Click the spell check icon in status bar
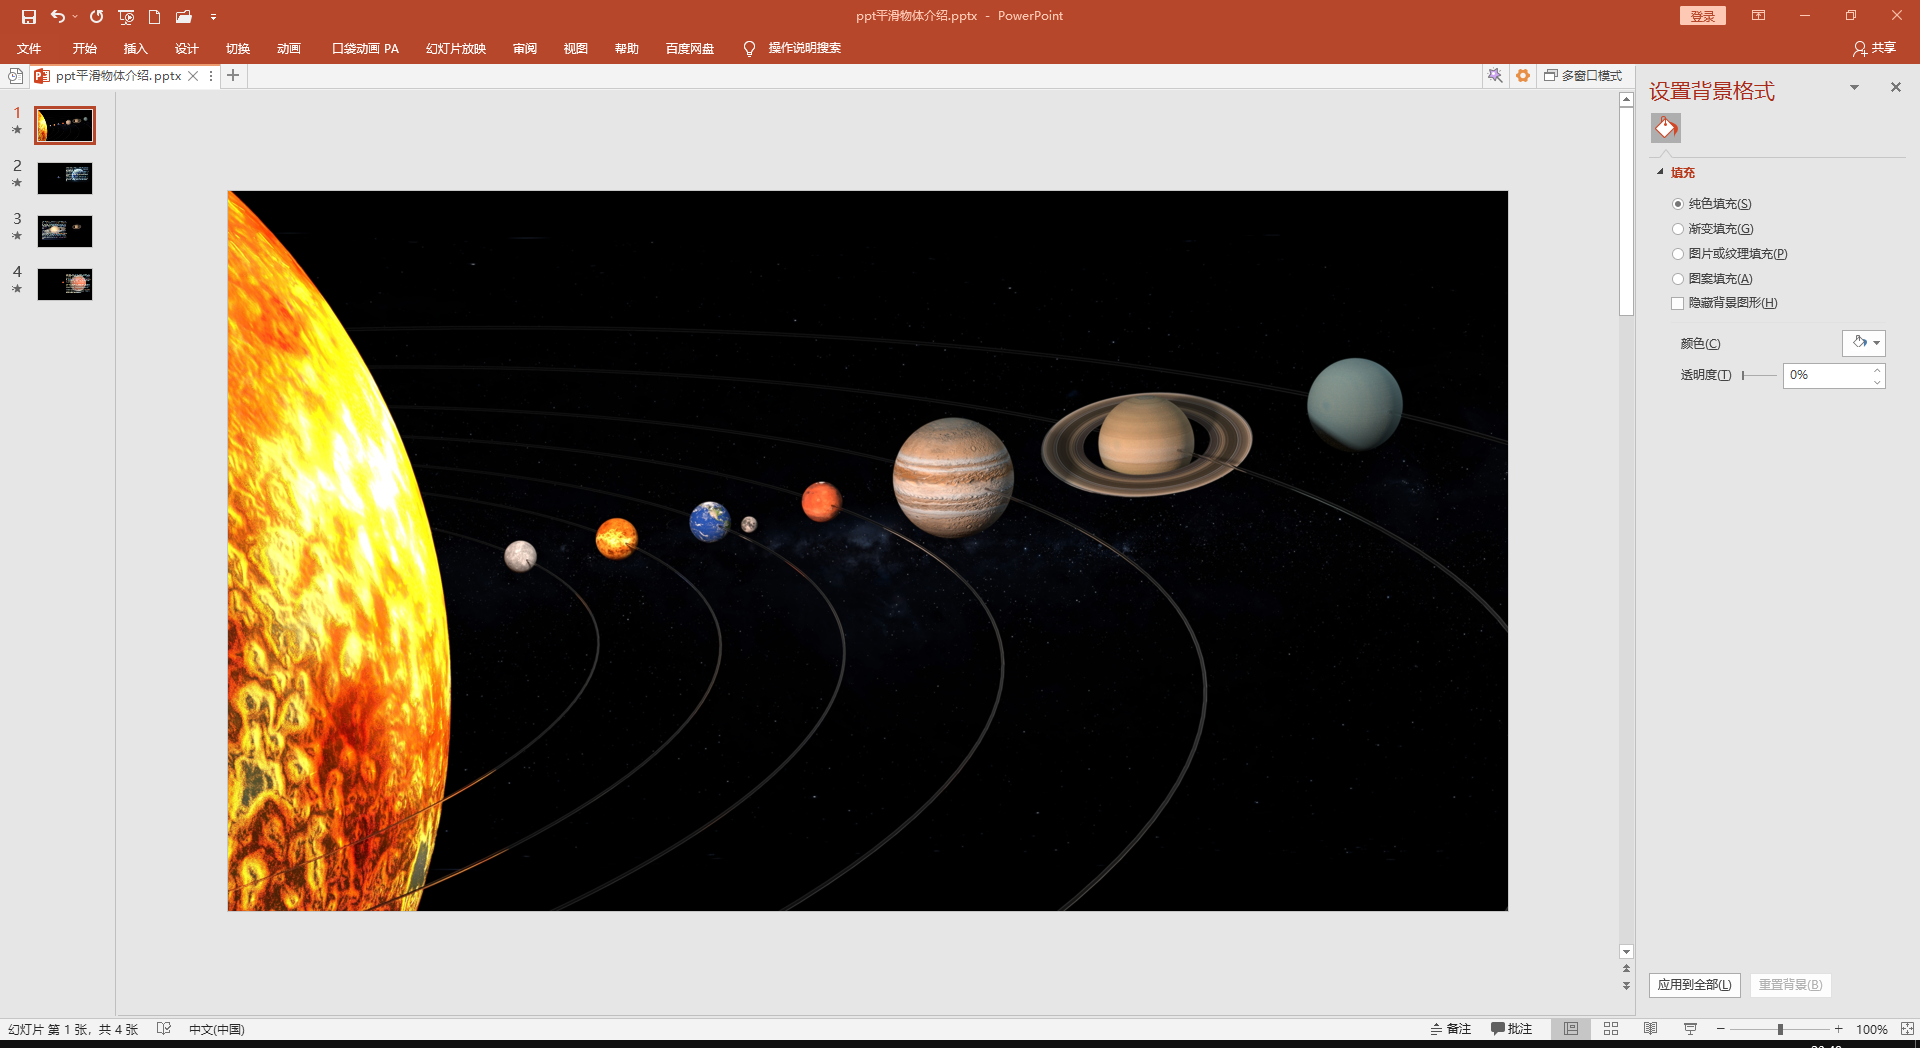 click(x=164, y=1029)
